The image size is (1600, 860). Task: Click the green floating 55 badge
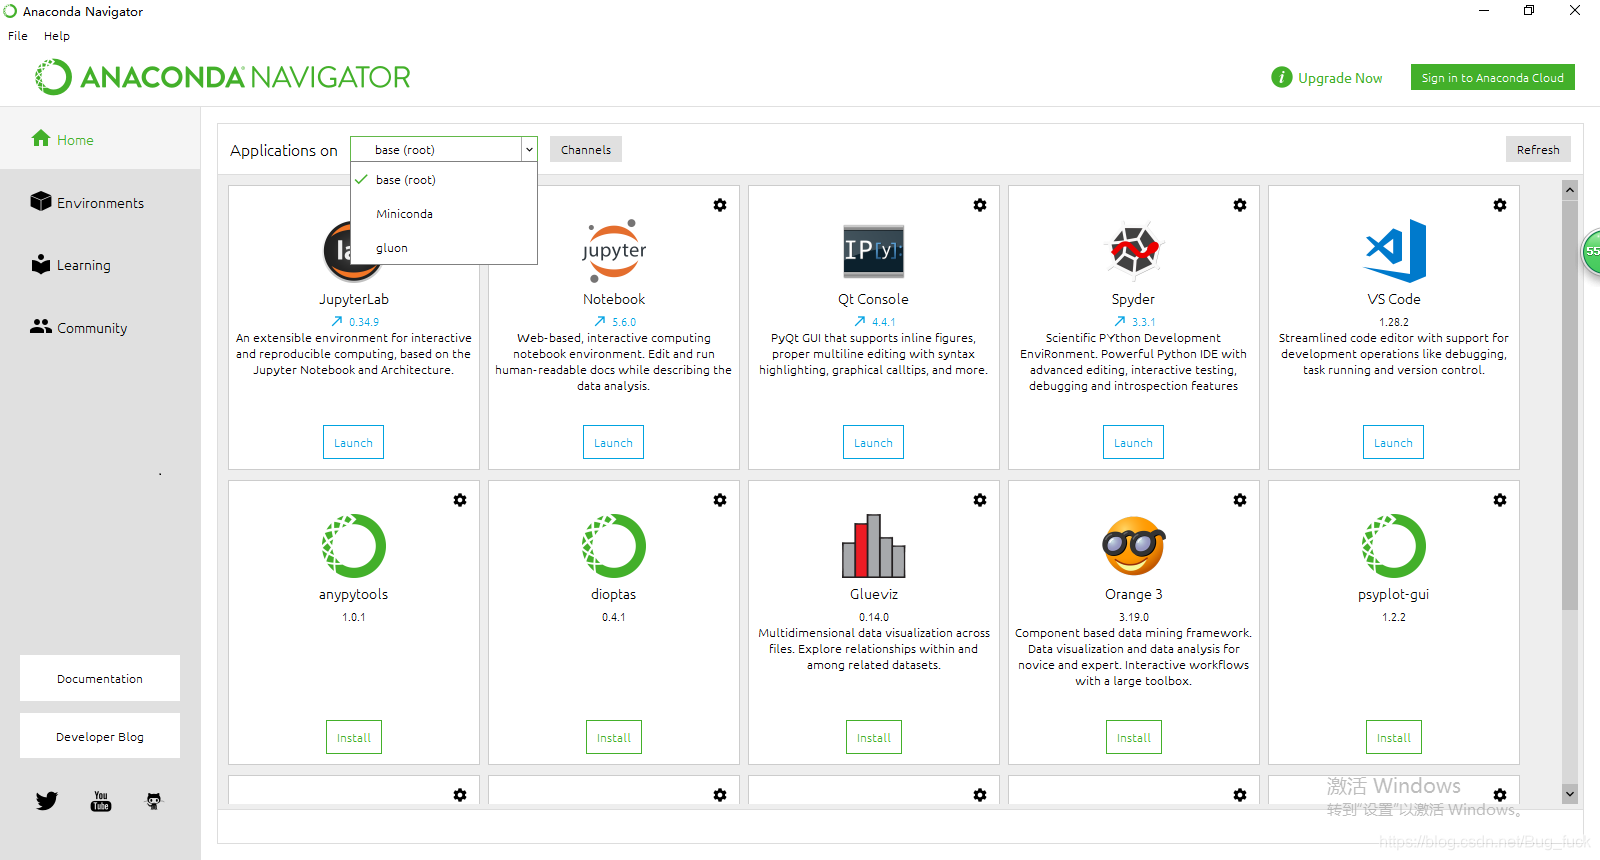click(1591, 251)
